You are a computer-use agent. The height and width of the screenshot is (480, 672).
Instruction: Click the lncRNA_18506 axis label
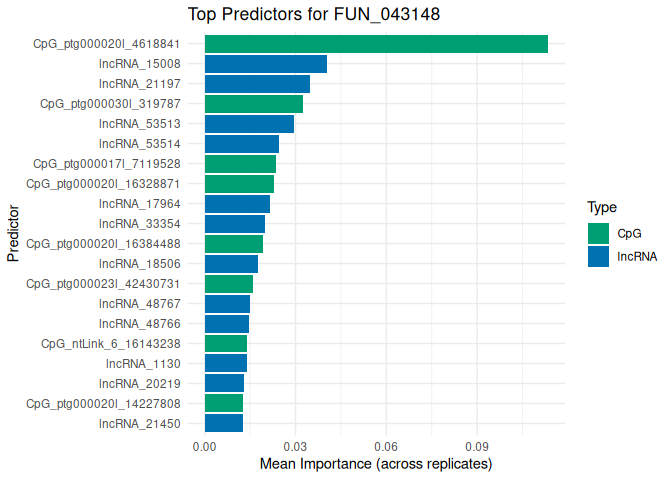[140, 264]
